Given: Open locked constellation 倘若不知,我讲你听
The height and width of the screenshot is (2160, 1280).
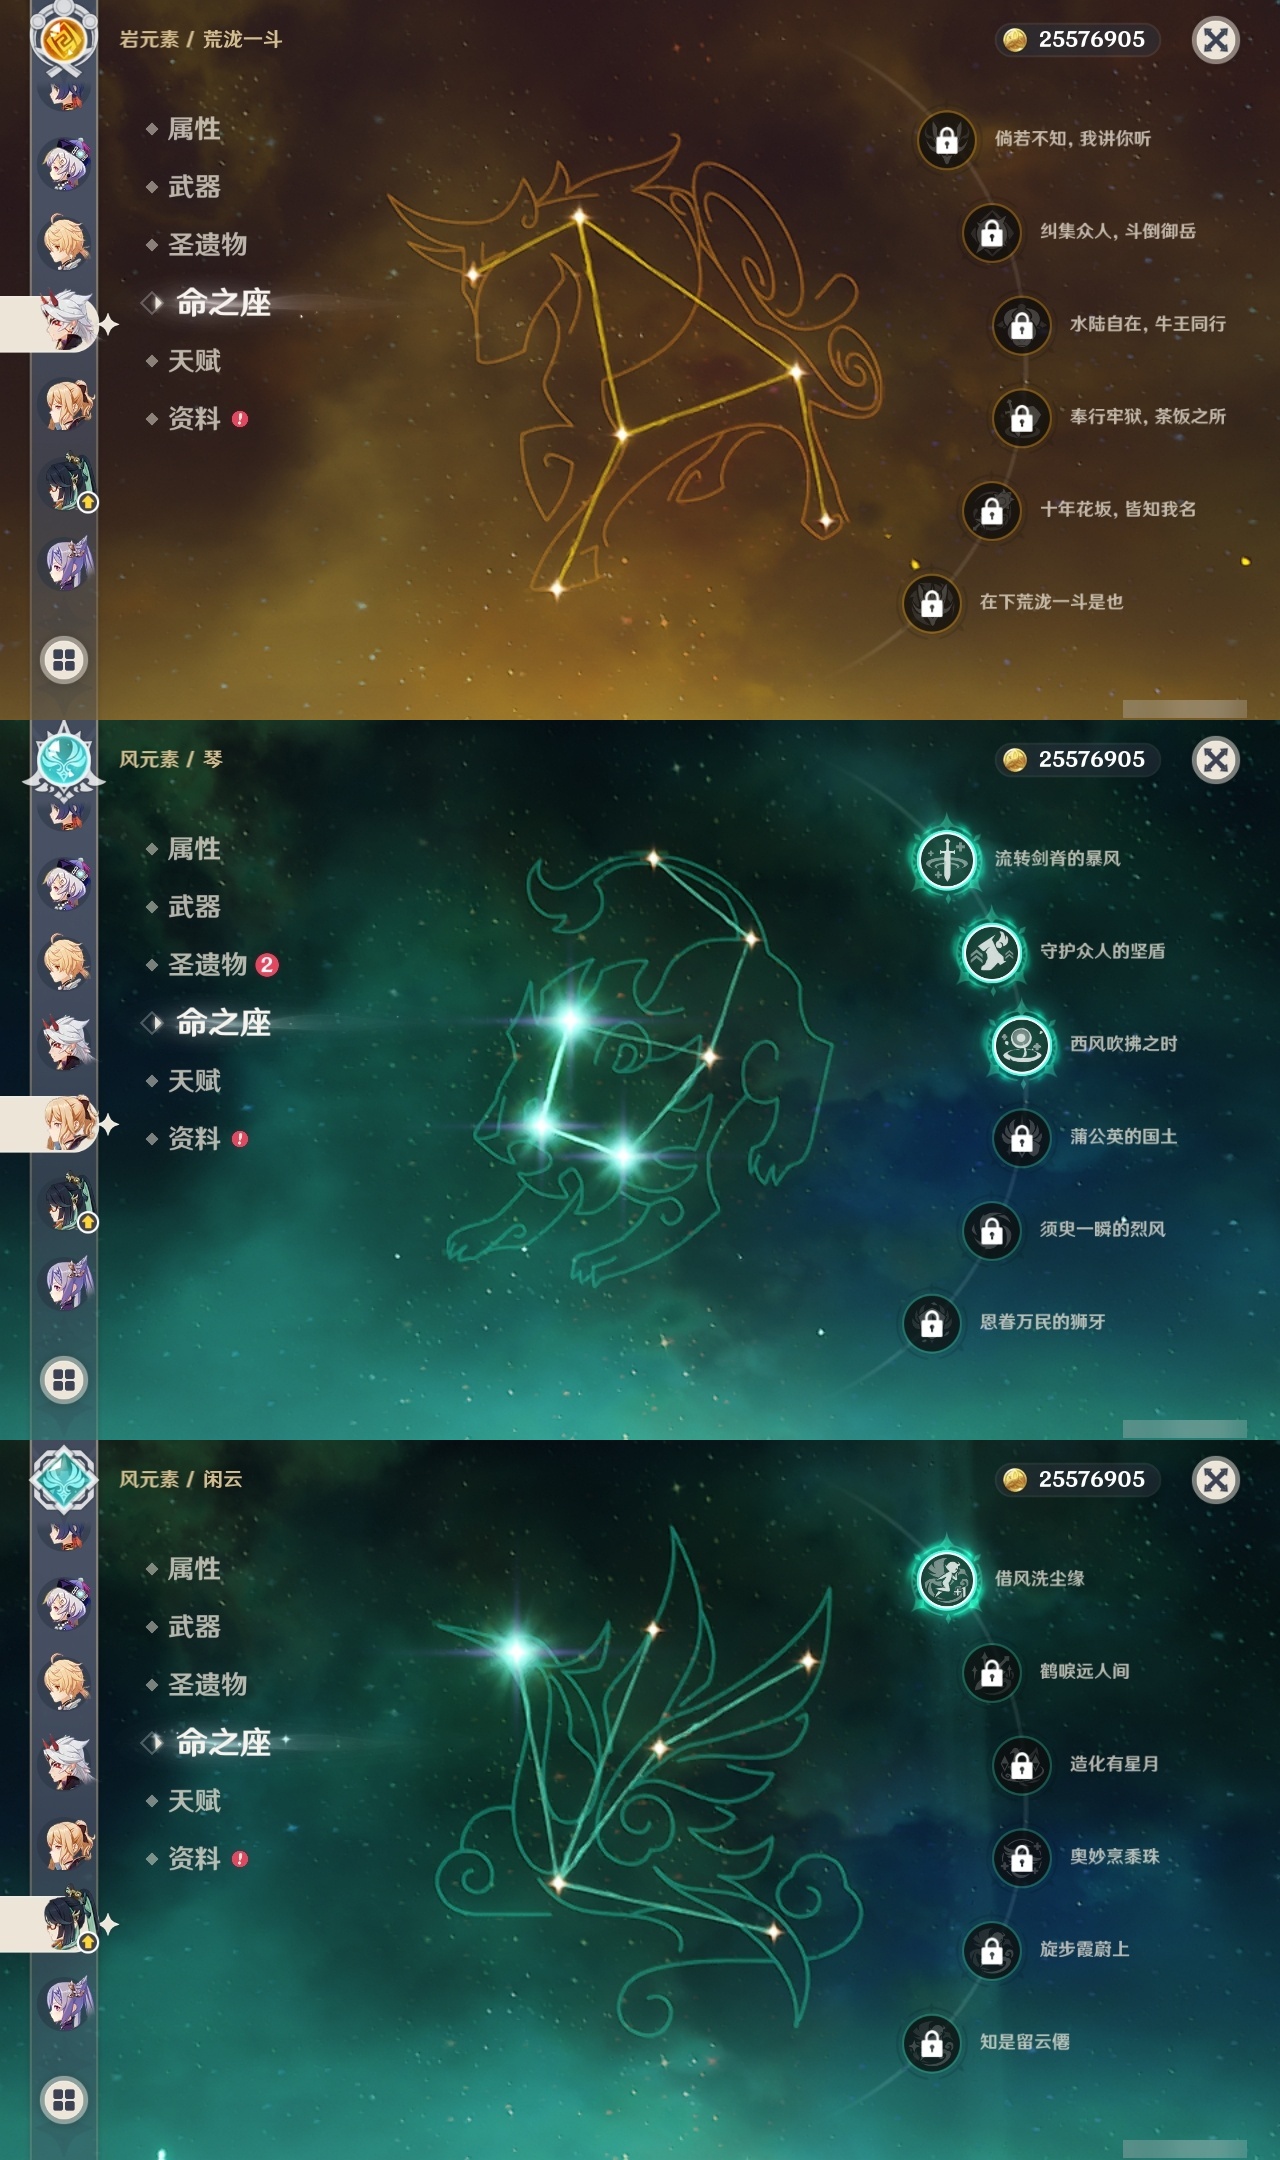Looking at the screenshot, I should click(x=946, y=140).
